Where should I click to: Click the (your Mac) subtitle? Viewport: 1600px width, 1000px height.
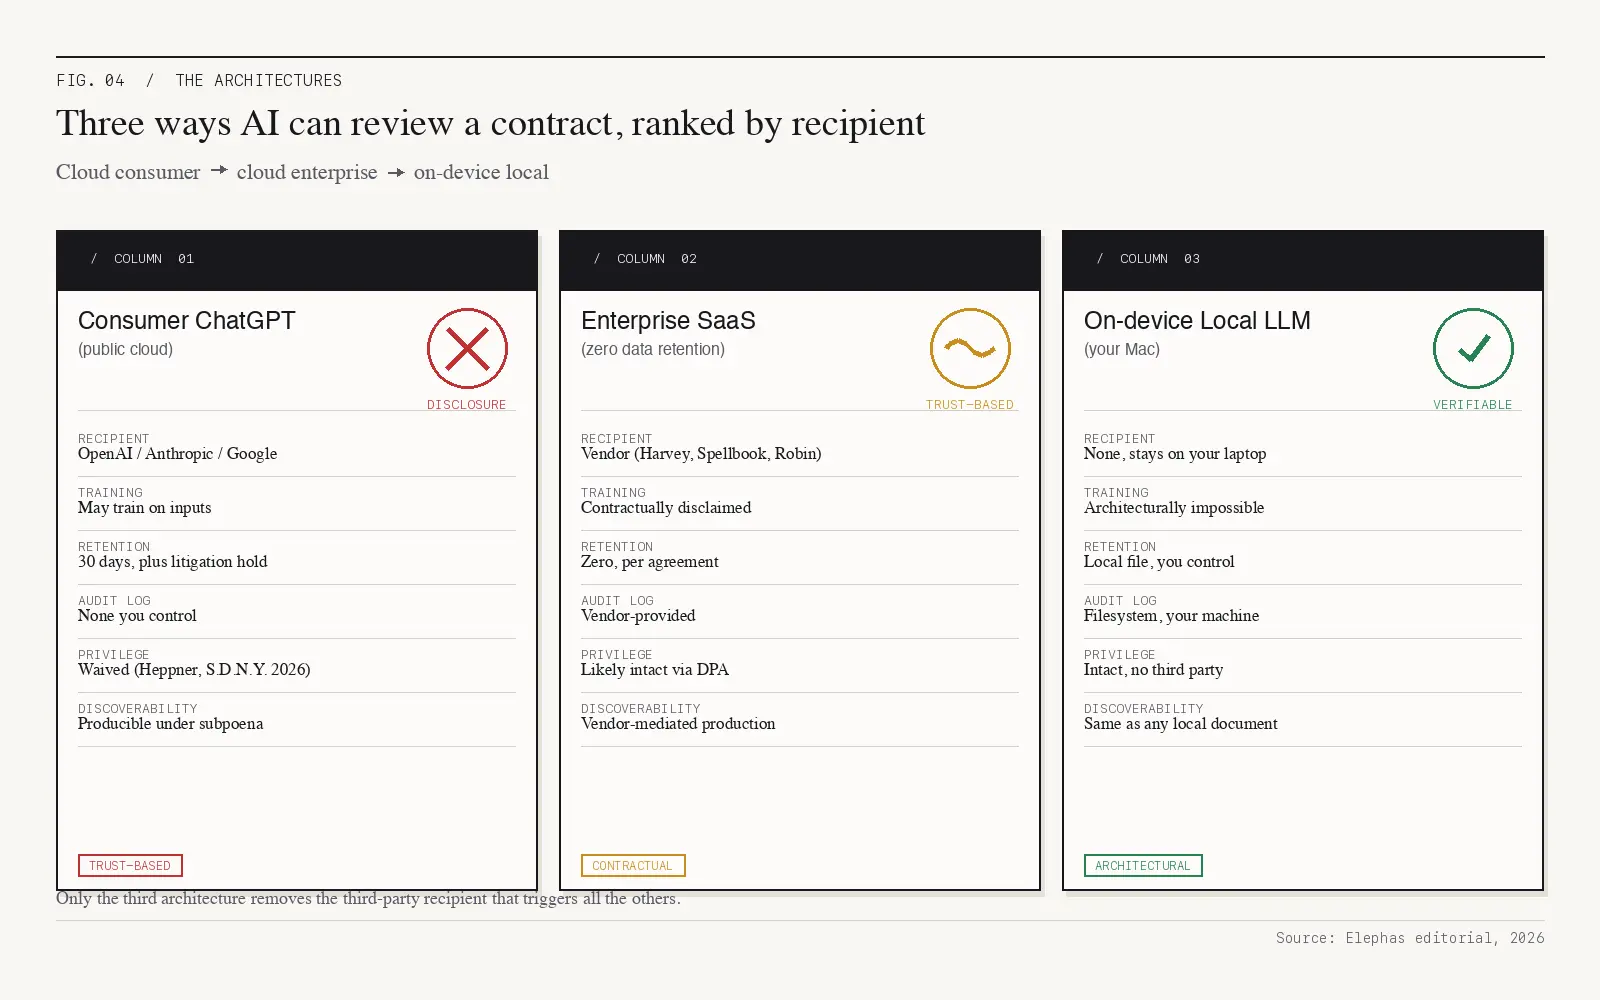pyautogui.click(x=1122, y=349)
